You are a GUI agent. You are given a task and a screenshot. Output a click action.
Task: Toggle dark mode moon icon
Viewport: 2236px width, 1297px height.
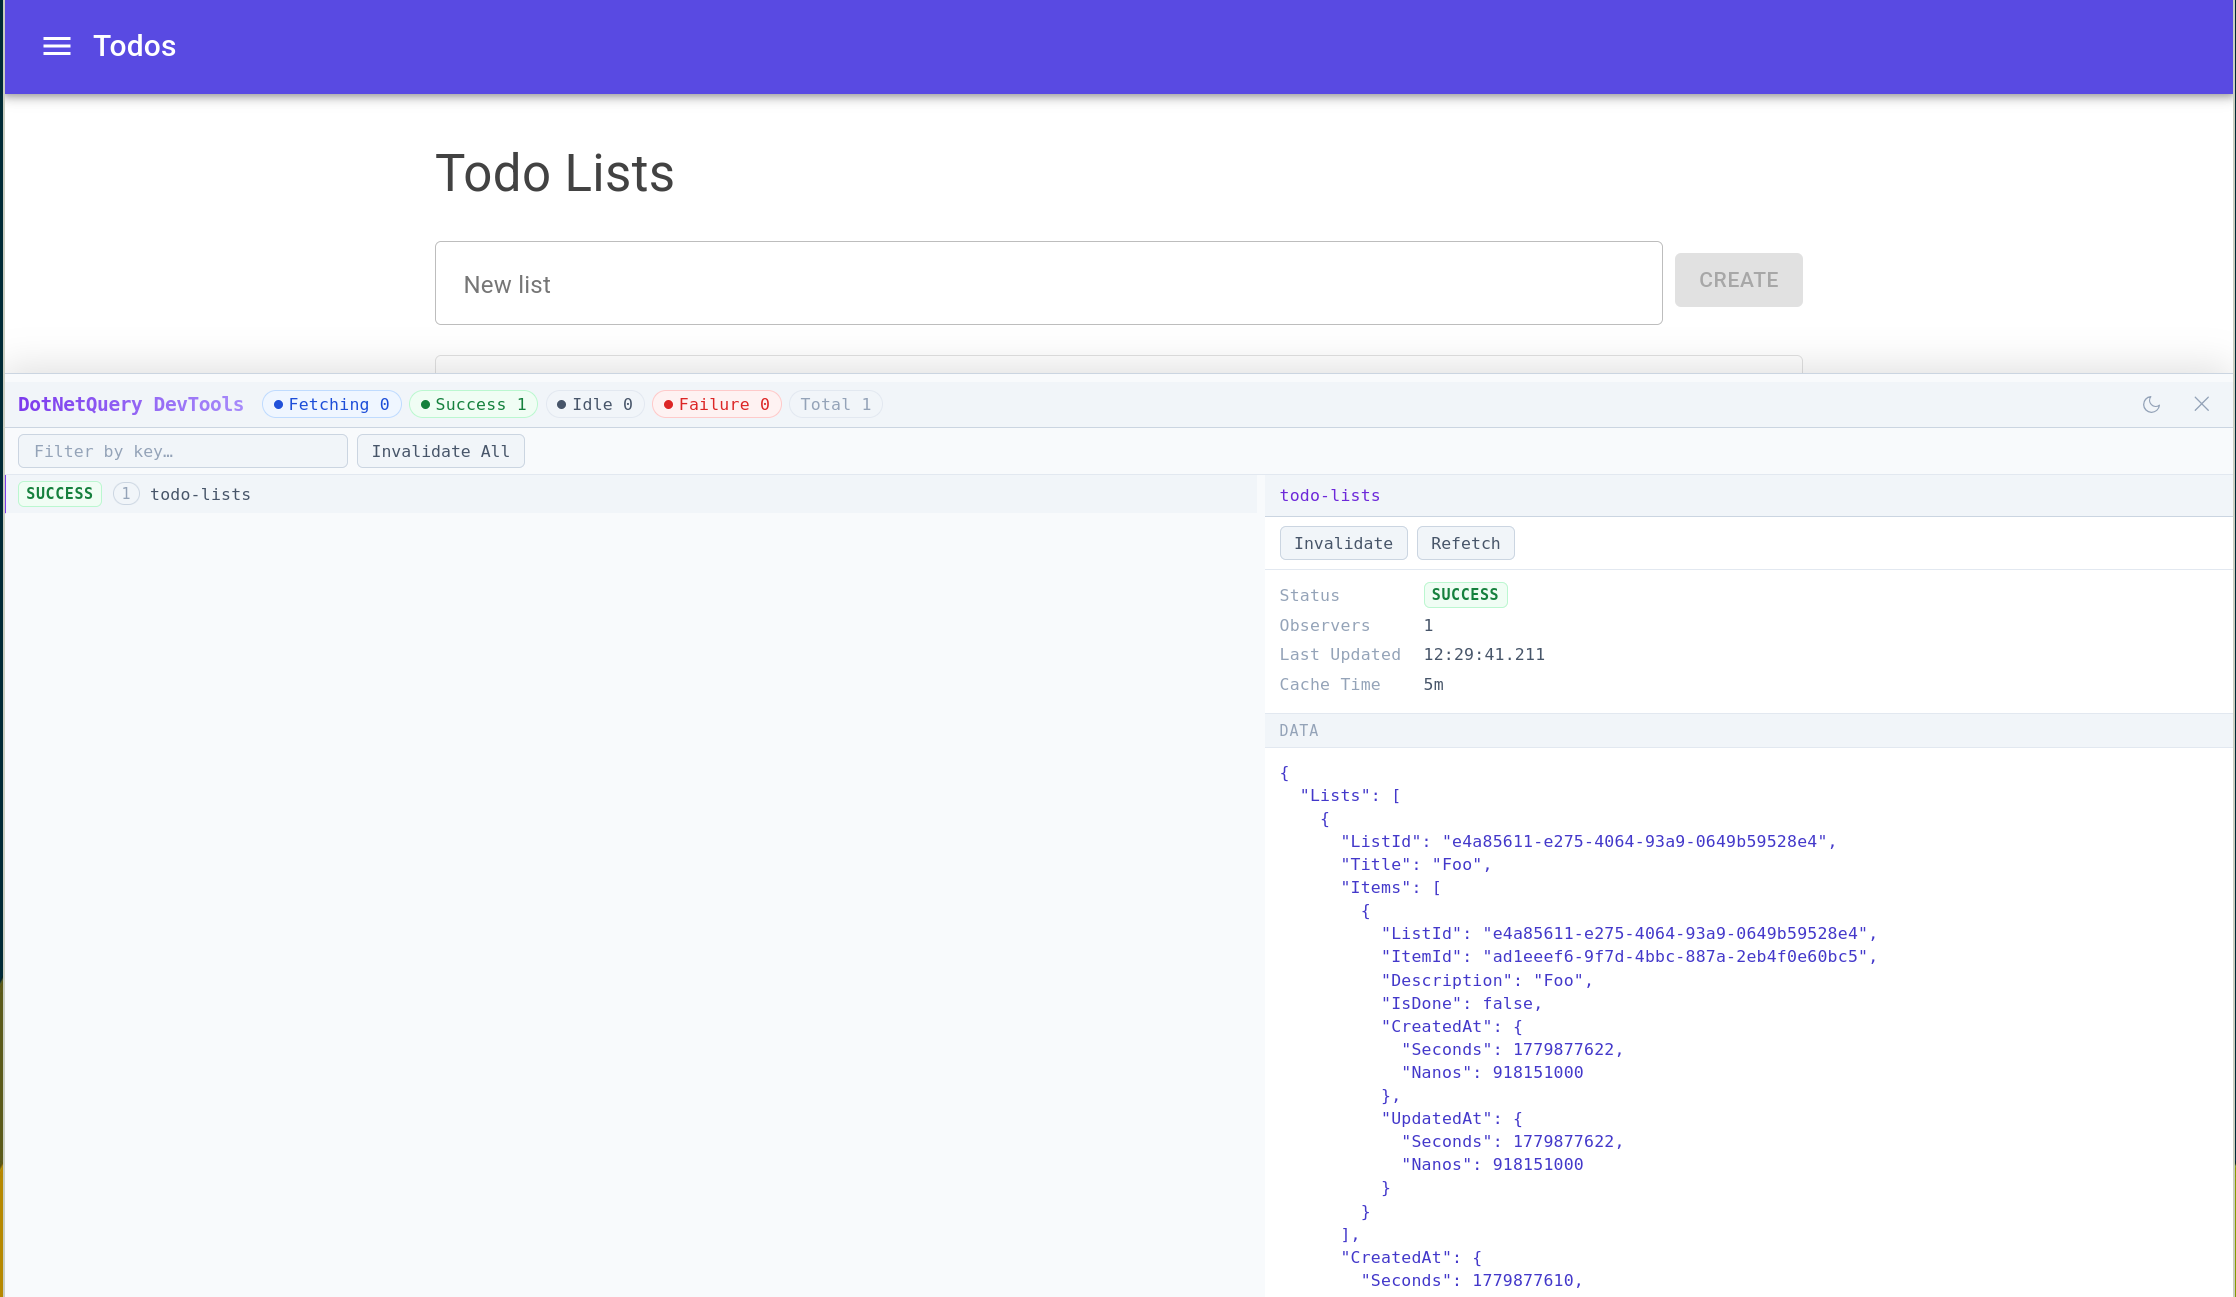click(x=2151, y=404)
